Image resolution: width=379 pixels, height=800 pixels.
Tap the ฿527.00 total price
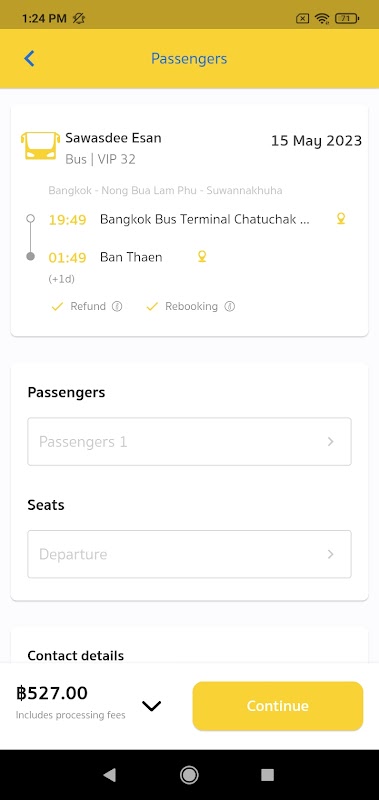52,693
